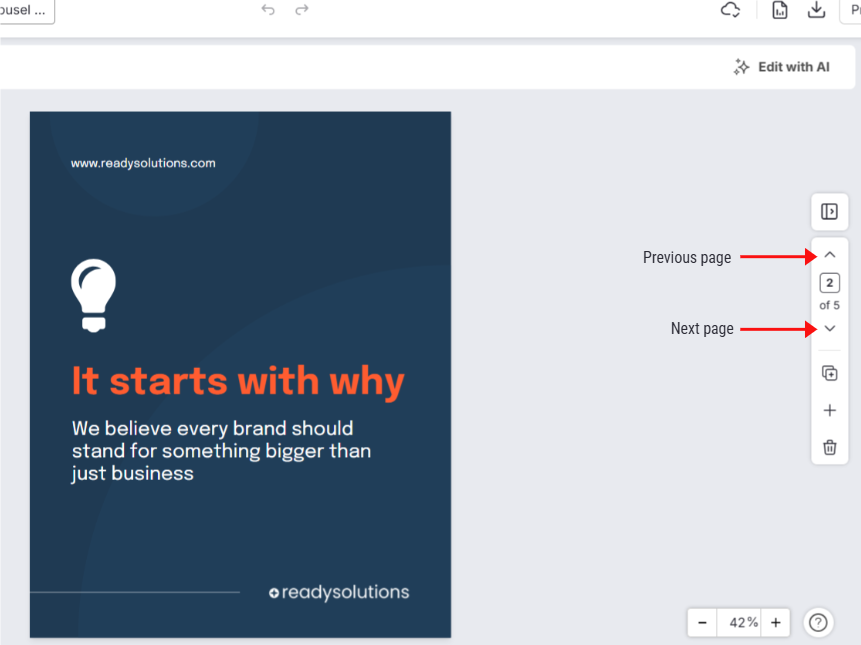This screenshot has width=861, height=645.
Task: Click the Edit with AI button
Action: click(x=782, y=67)
